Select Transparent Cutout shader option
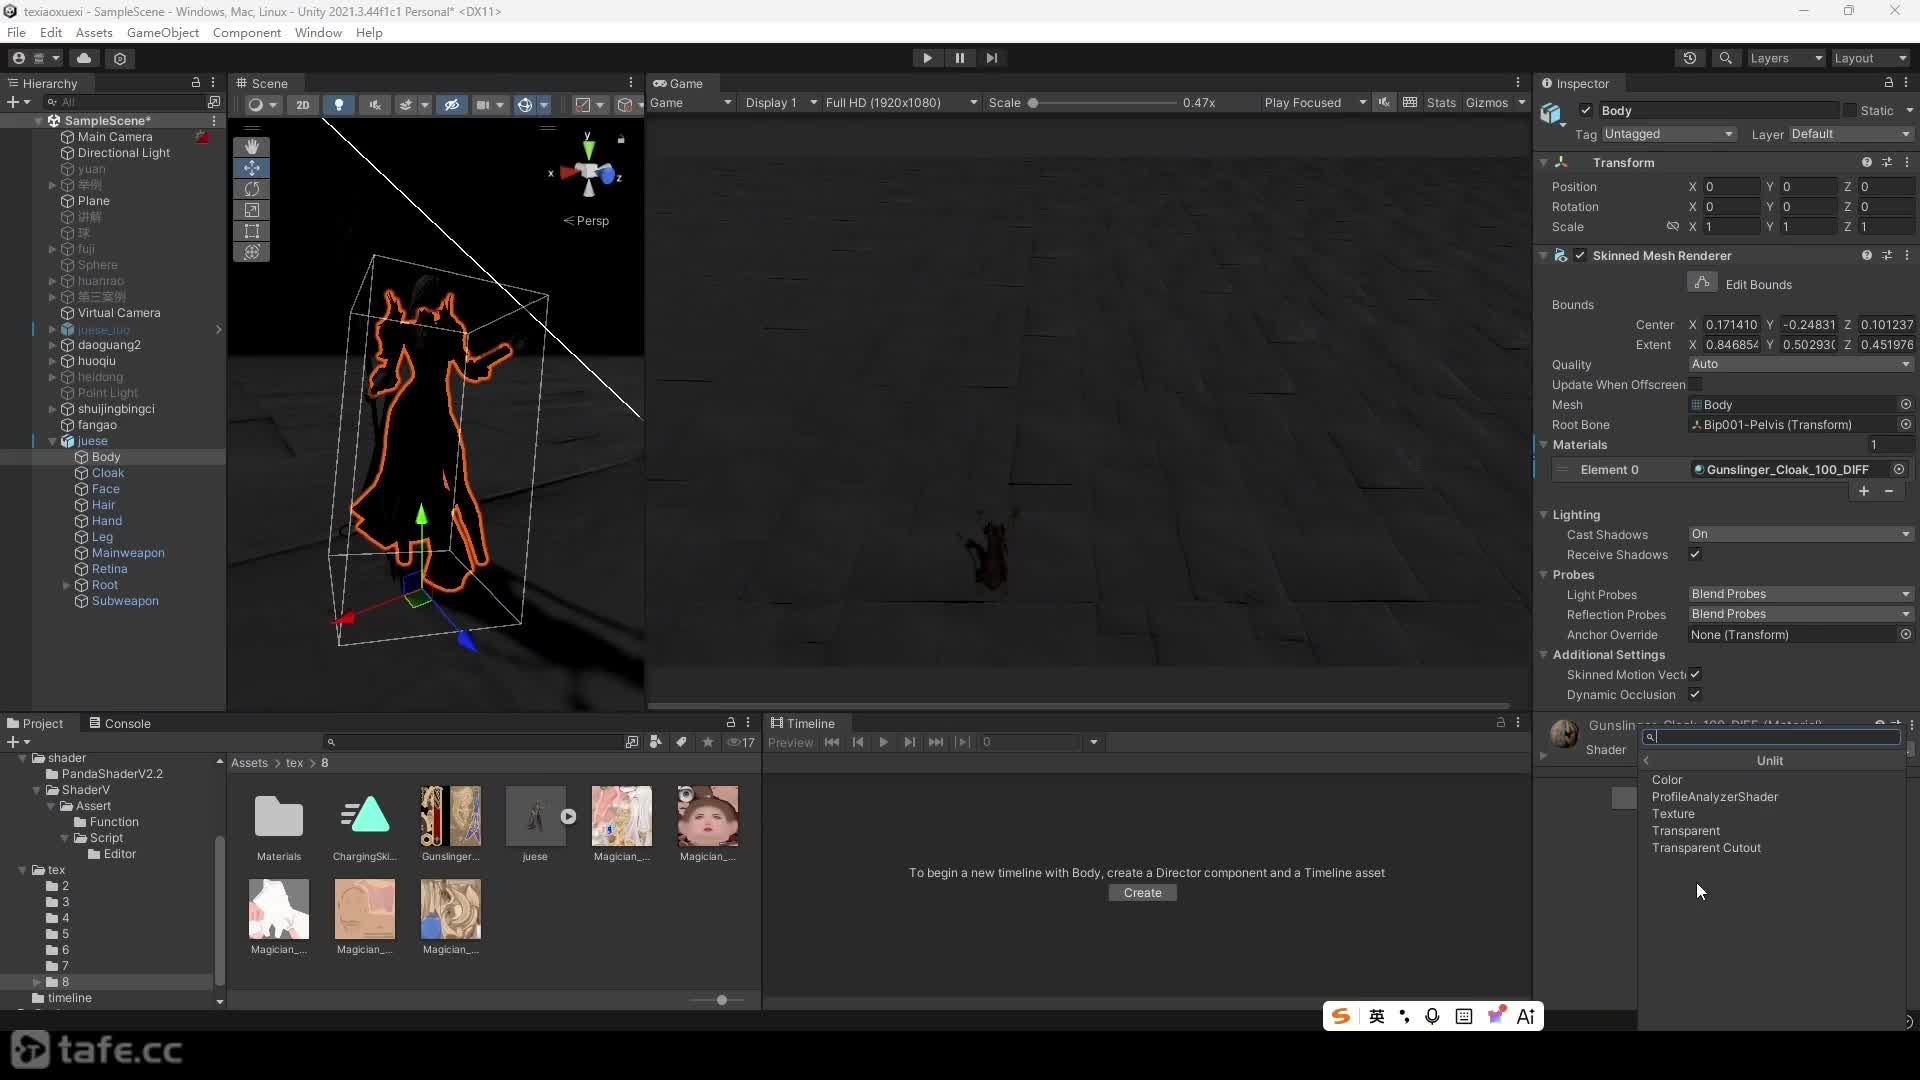This screenshot has height=1080, width=1920. click(1706, 848)
